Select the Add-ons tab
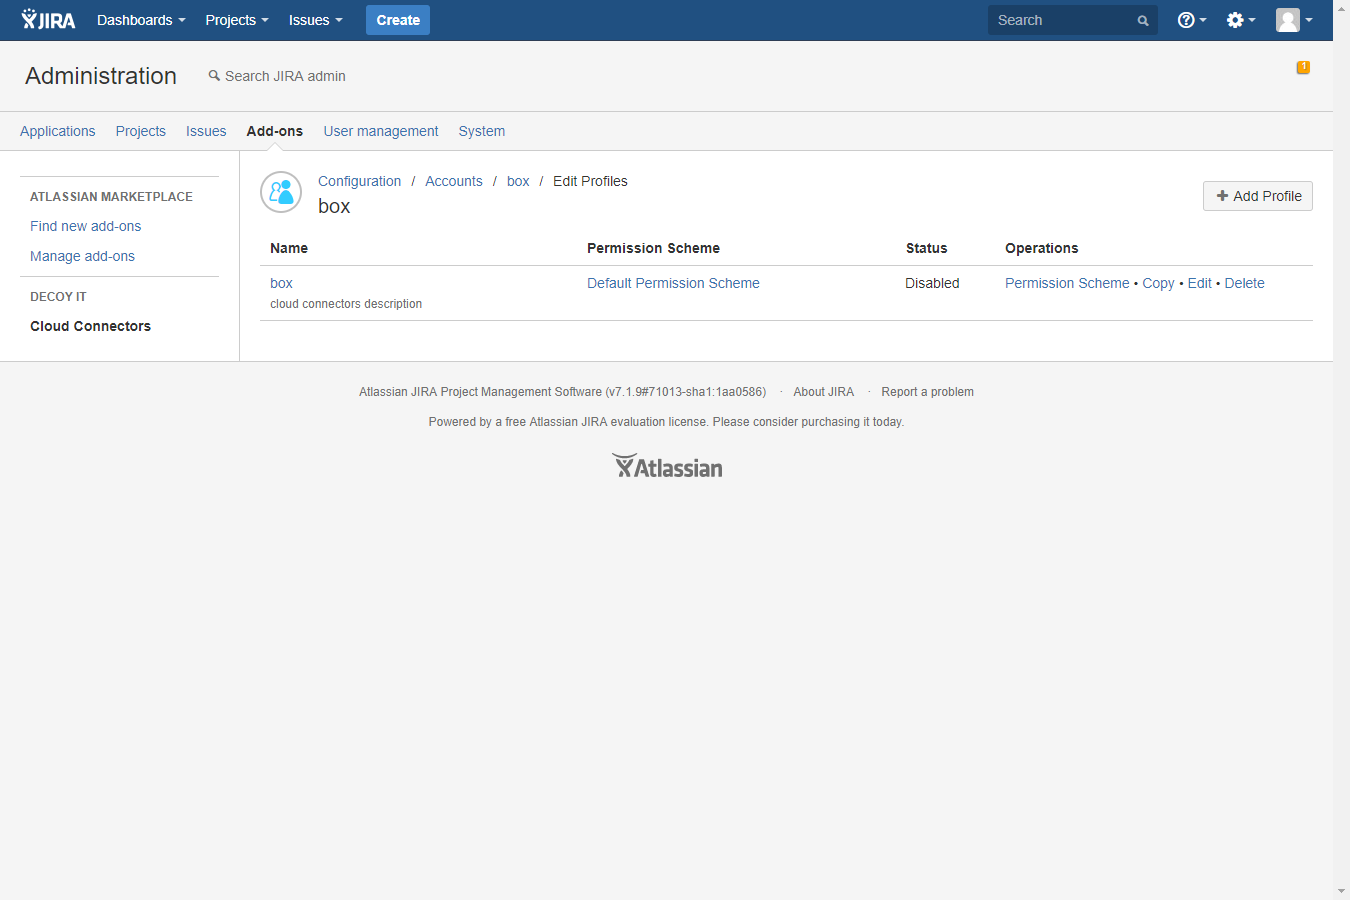The height and width of the screenshot is (900, 1350). click(x=275, y=131)
